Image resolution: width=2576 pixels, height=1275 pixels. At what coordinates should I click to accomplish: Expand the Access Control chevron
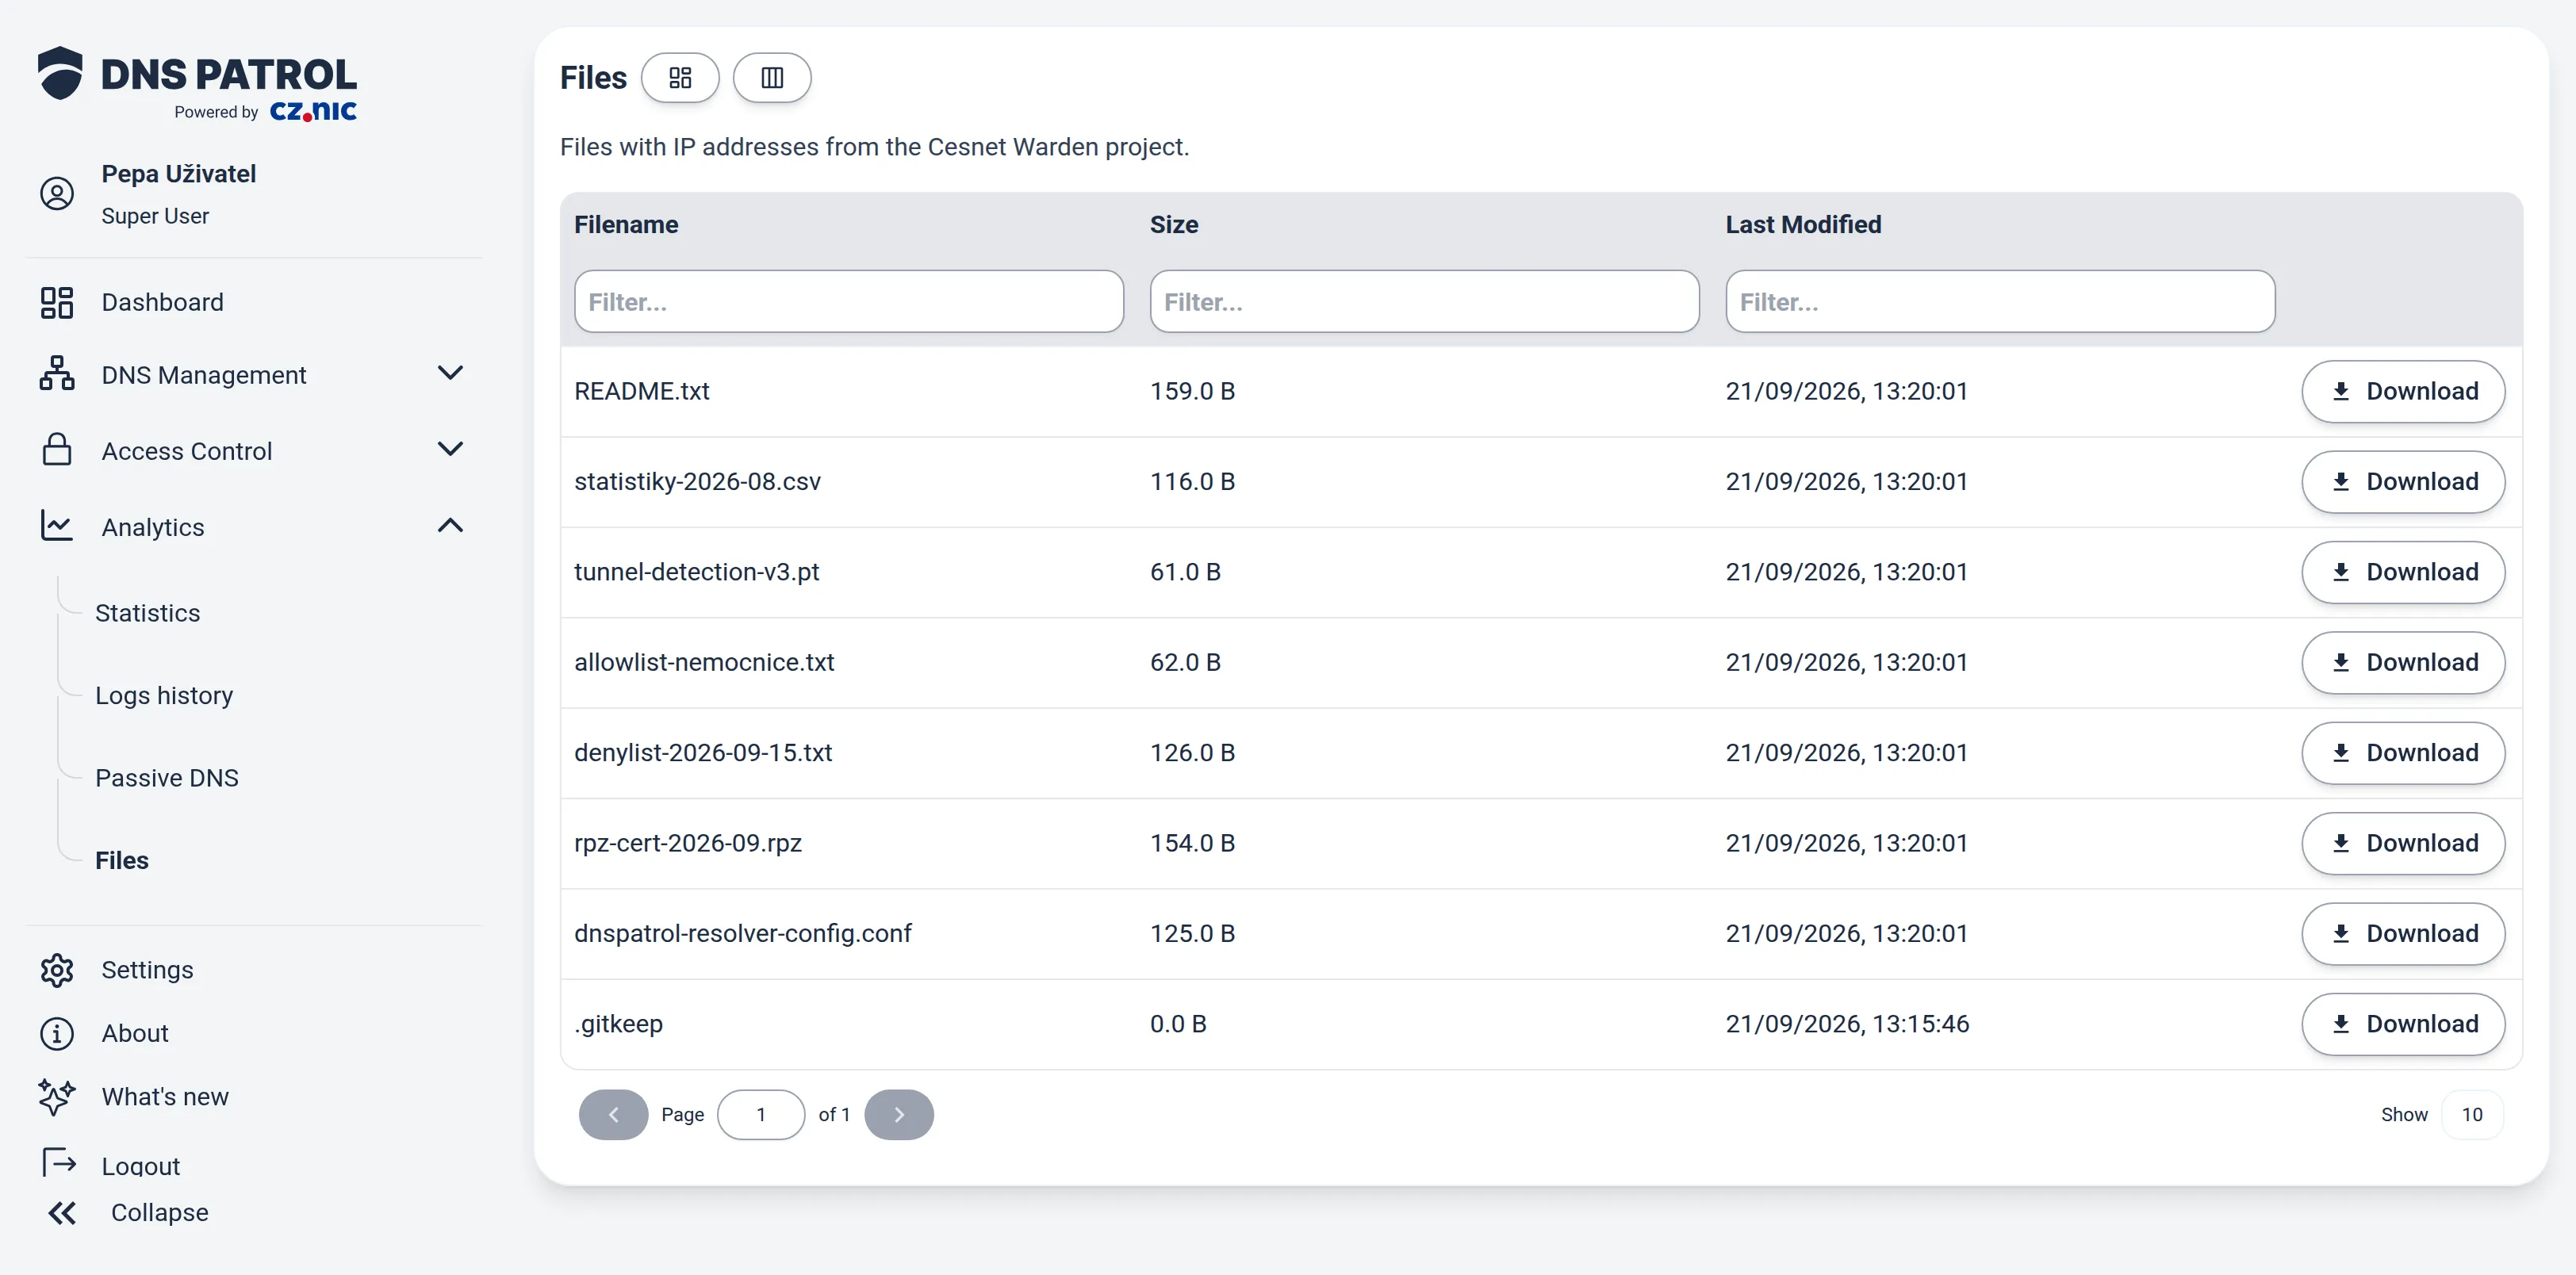pos(451,449)
